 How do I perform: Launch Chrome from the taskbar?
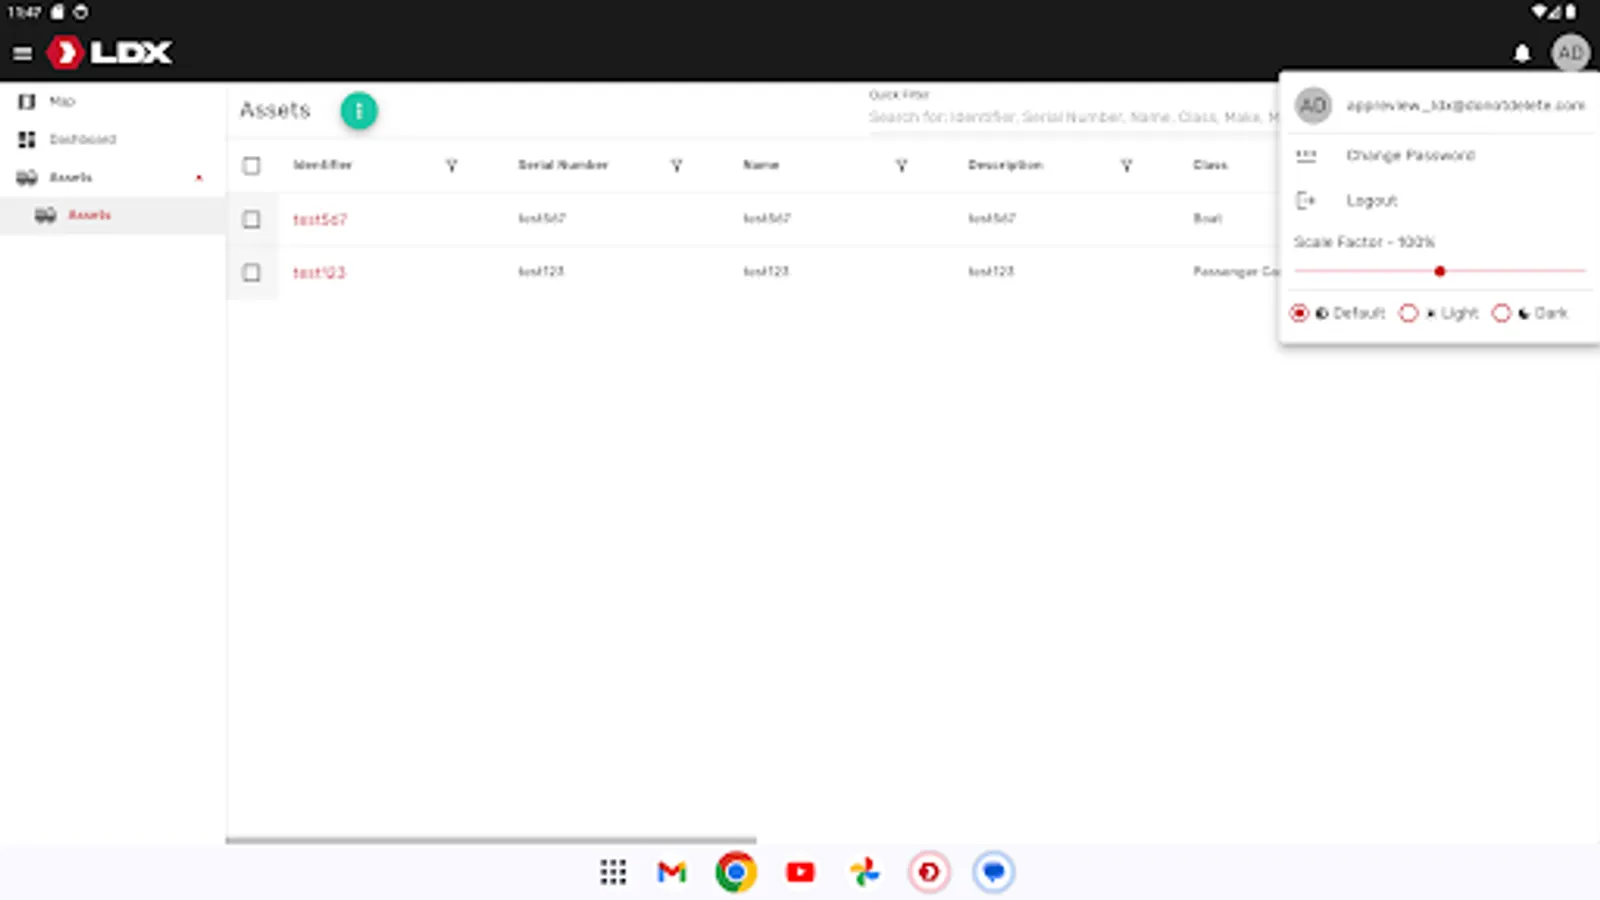(x=735, y=872)
